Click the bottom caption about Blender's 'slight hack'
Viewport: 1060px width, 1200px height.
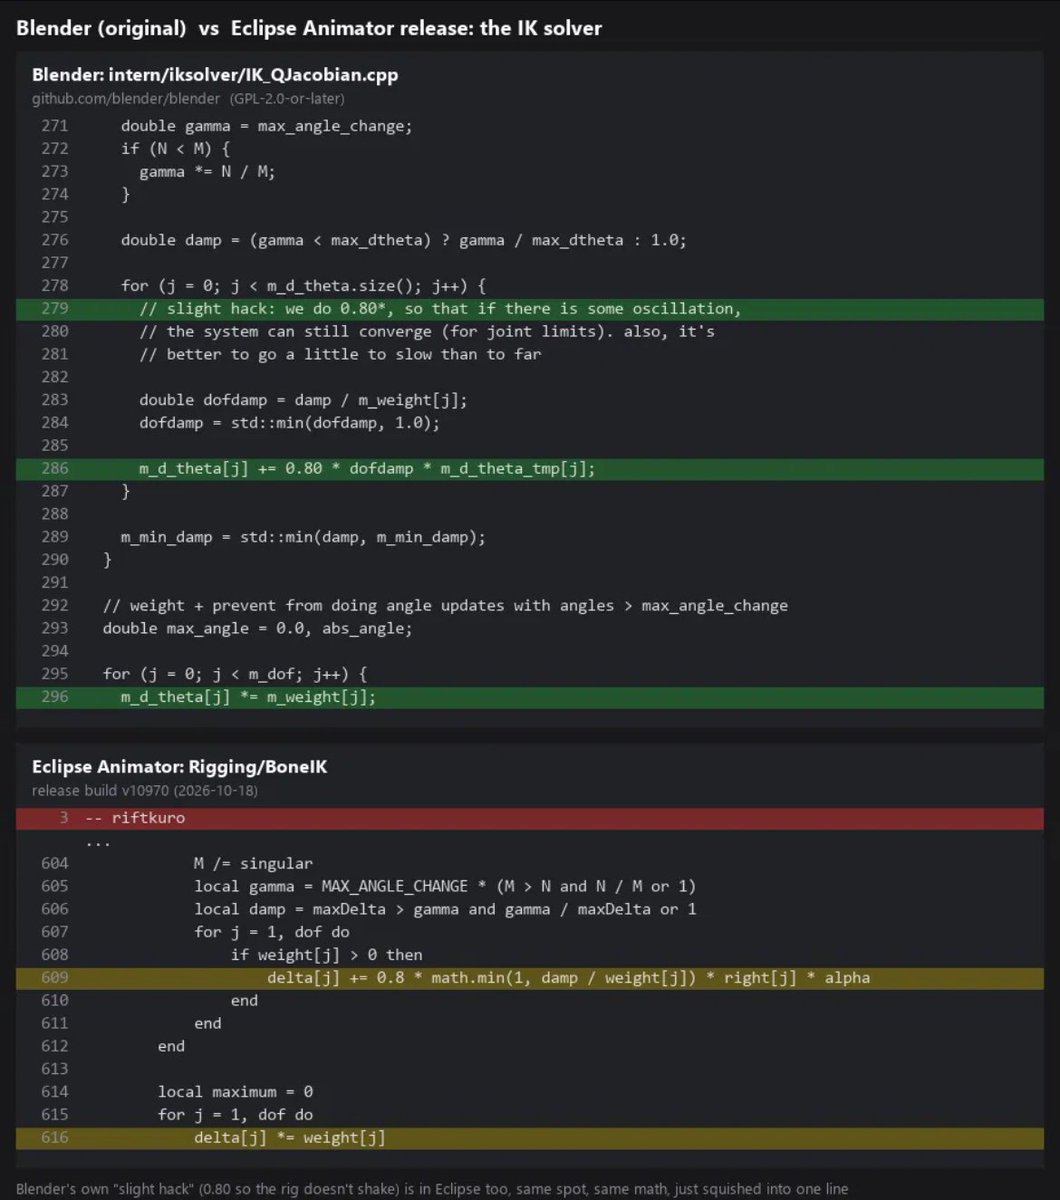(x=432, y=1189)
